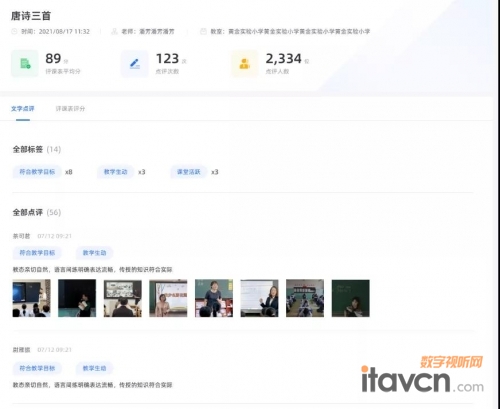Click the classroom icon before school name
The height and width of the screenshot is (409, 500).
tap(203, 31)
